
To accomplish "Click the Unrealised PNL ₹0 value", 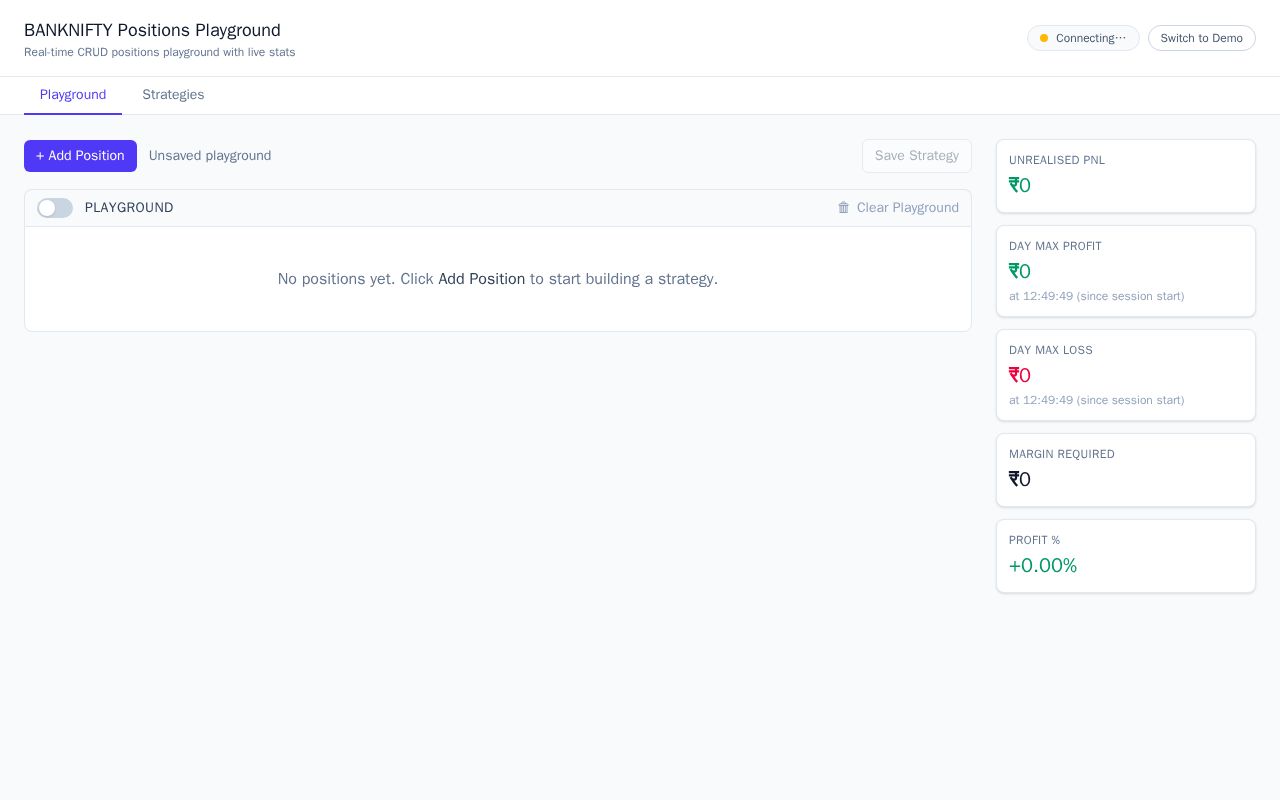I will tap(1020, 186).
